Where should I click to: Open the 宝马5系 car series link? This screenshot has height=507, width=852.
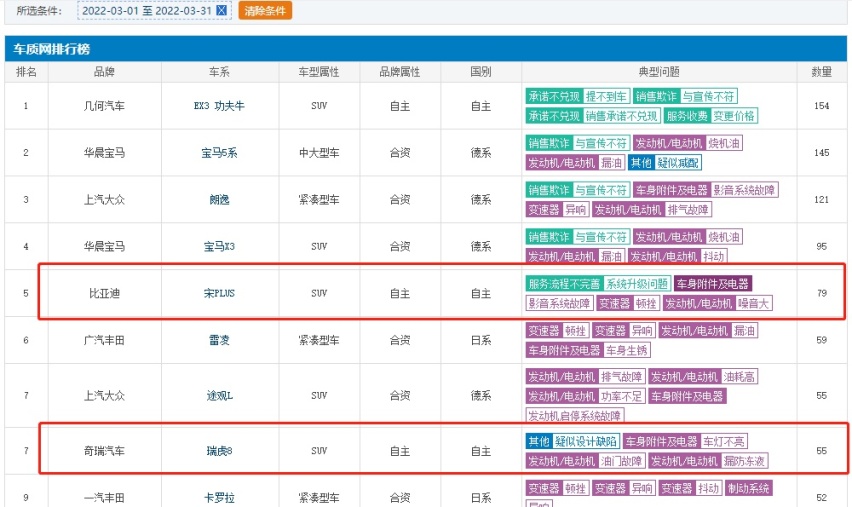pyautogui.click(x=219, y=153)
